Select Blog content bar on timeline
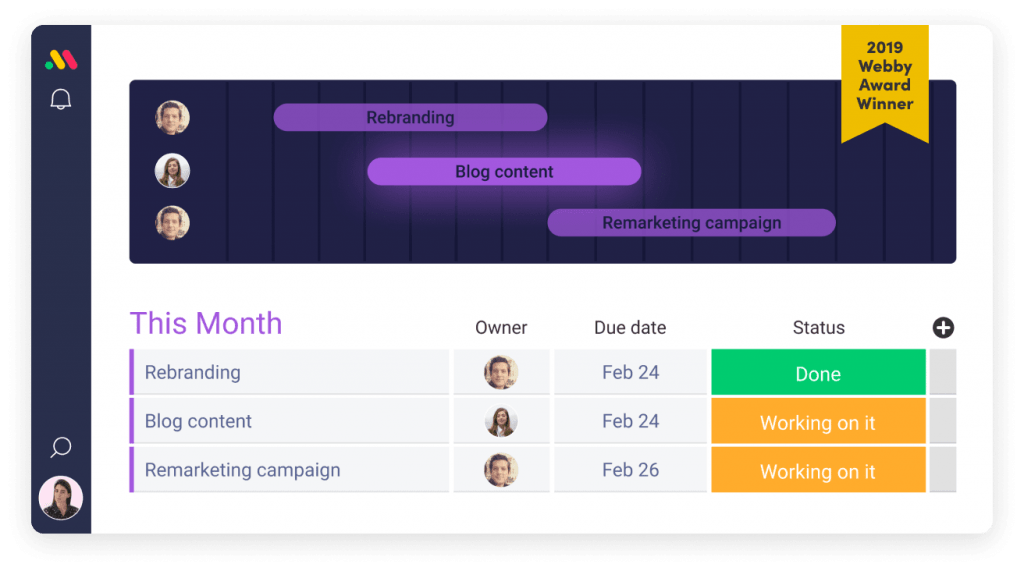 [x=504, y=171]
